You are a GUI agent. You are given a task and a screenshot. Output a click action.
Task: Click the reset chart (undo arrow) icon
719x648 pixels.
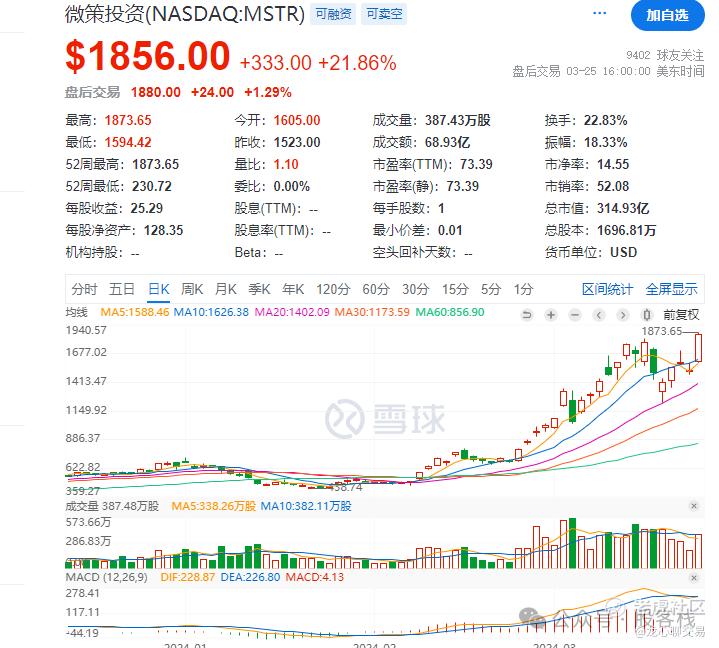(x=527, y=315)
